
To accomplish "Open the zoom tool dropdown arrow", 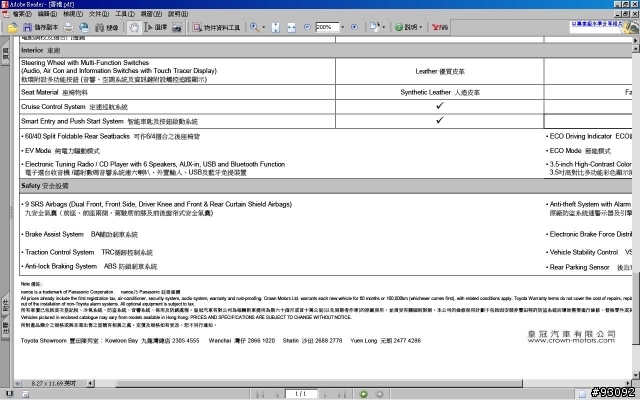I will coord(263,27).
